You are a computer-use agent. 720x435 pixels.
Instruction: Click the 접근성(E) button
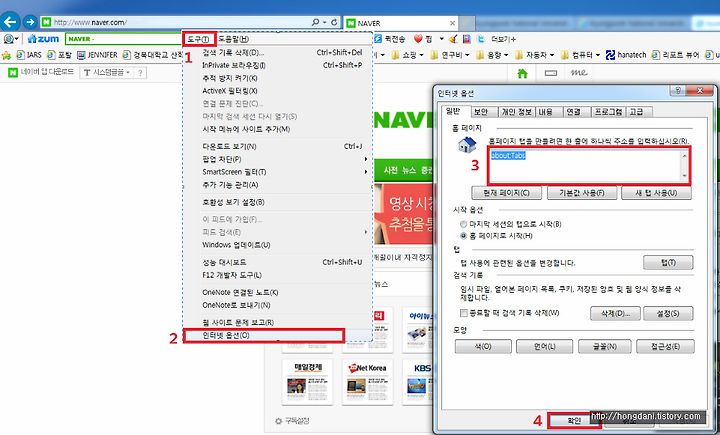pyautogui.click(x=665, y=346)
